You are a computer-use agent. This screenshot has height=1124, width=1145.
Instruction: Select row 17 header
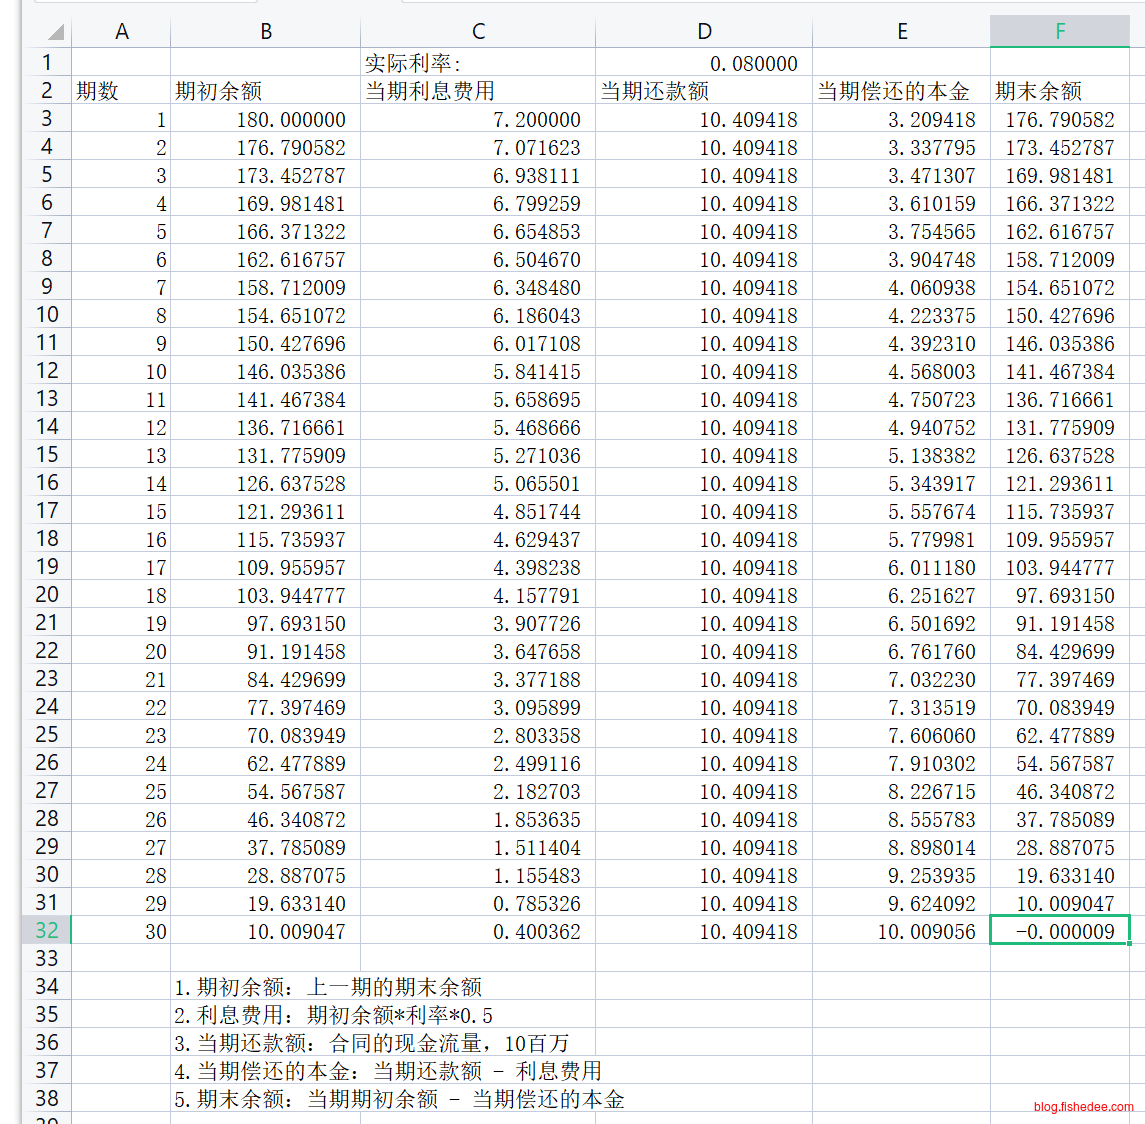[46, 510]
